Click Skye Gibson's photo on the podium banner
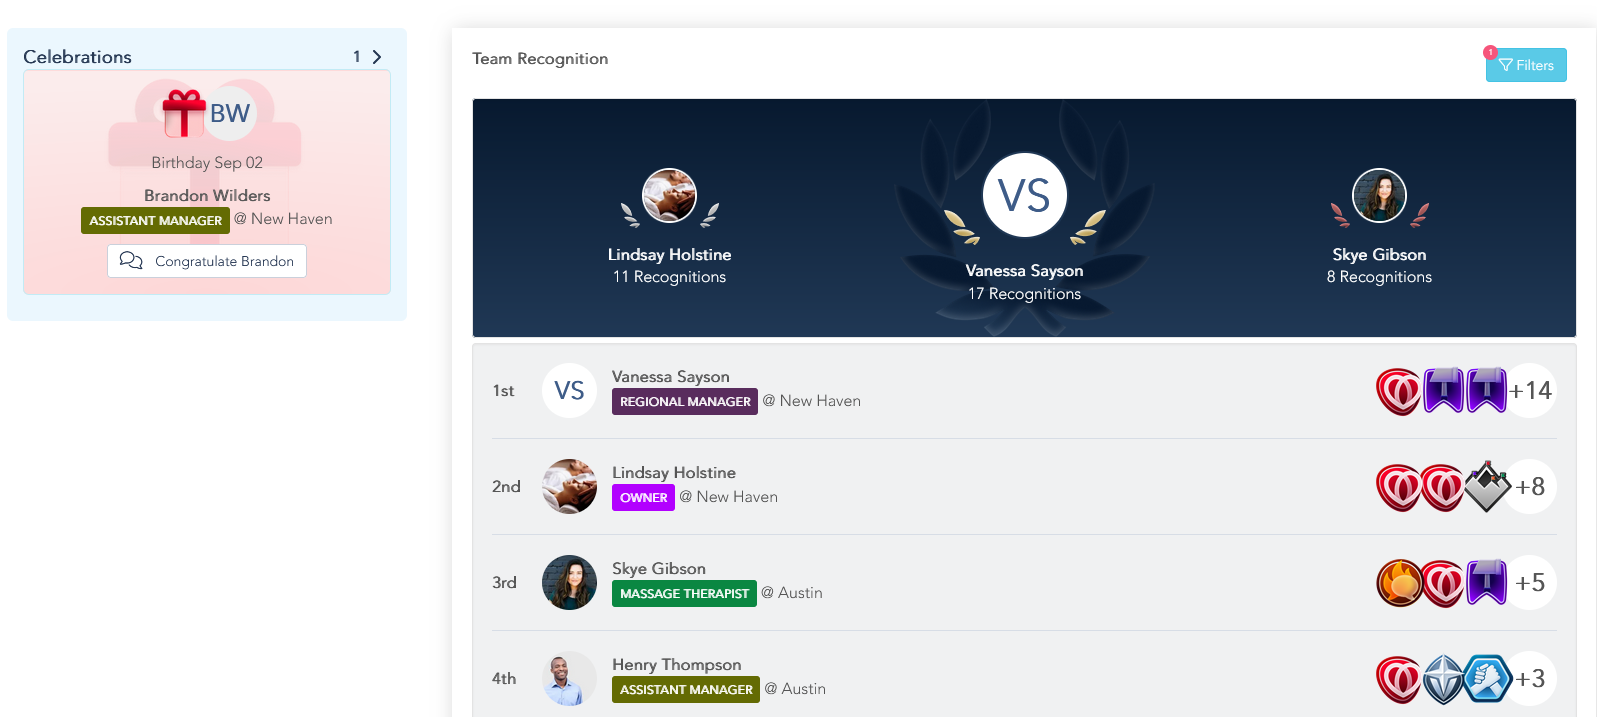1597x717 pixels. point(1379,195)
